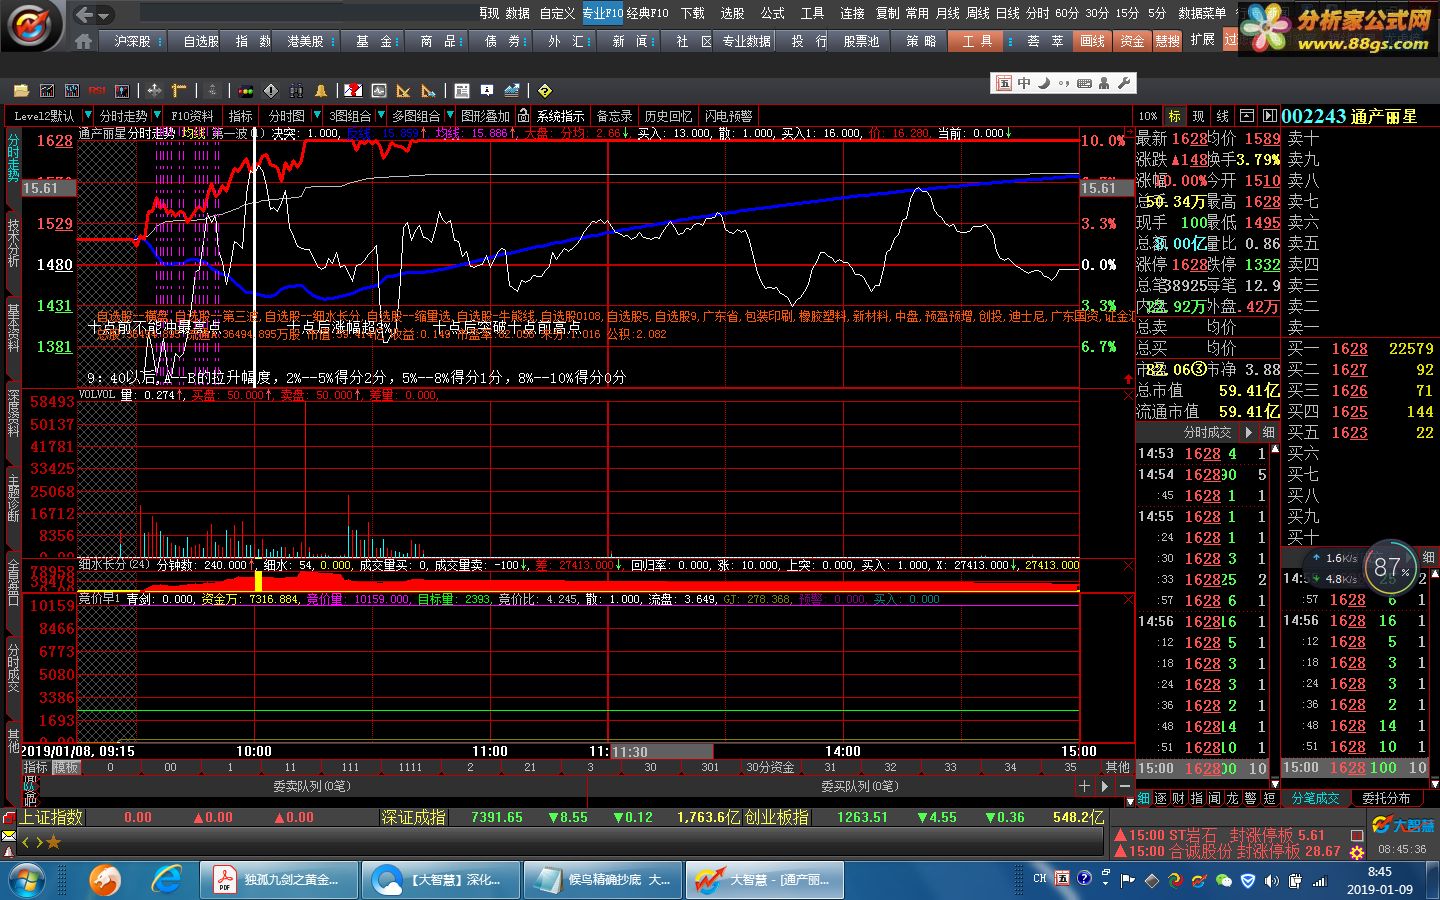The image size is (1440, 900).
Task: Toggle the 10% scale button
Action: pos(1148,116)
